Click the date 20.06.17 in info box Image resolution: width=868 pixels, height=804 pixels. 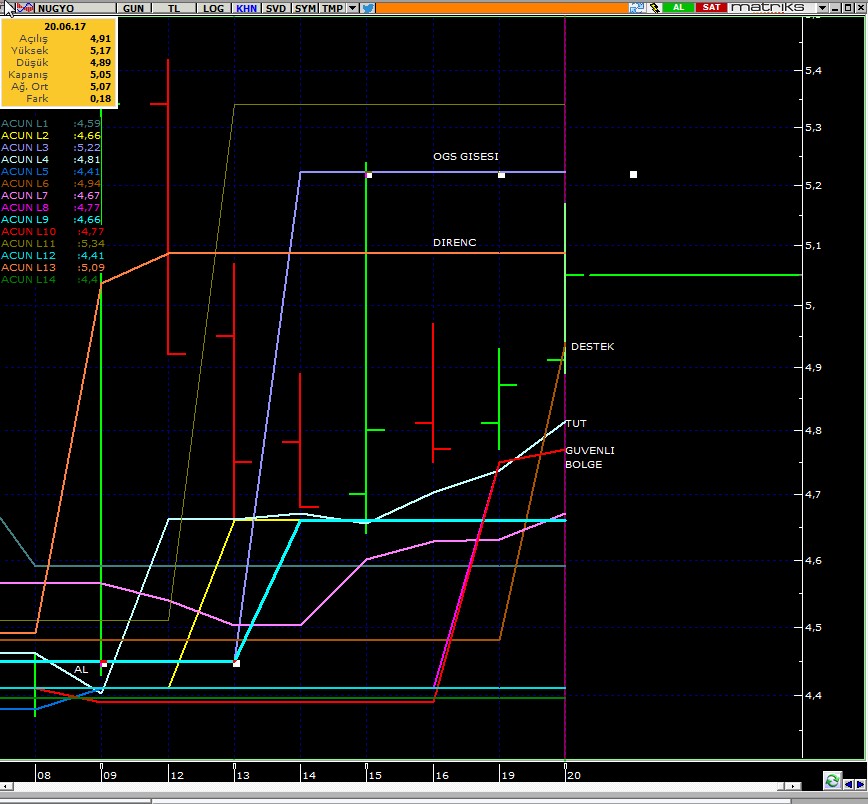[x=65, y=26]
